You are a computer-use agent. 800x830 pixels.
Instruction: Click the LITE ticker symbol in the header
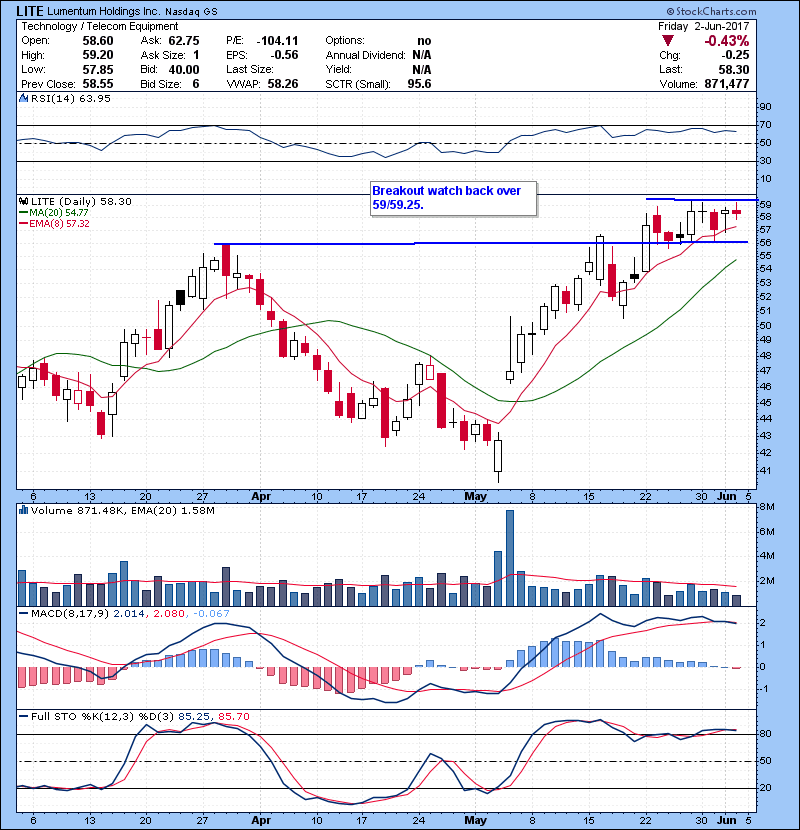click(30, 11)
